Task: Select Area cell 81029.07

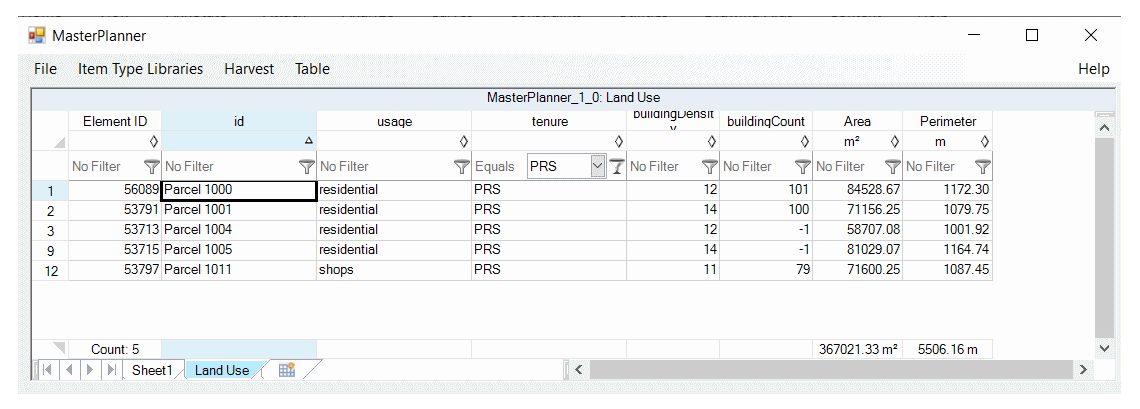Action: (x=857, y=250)
